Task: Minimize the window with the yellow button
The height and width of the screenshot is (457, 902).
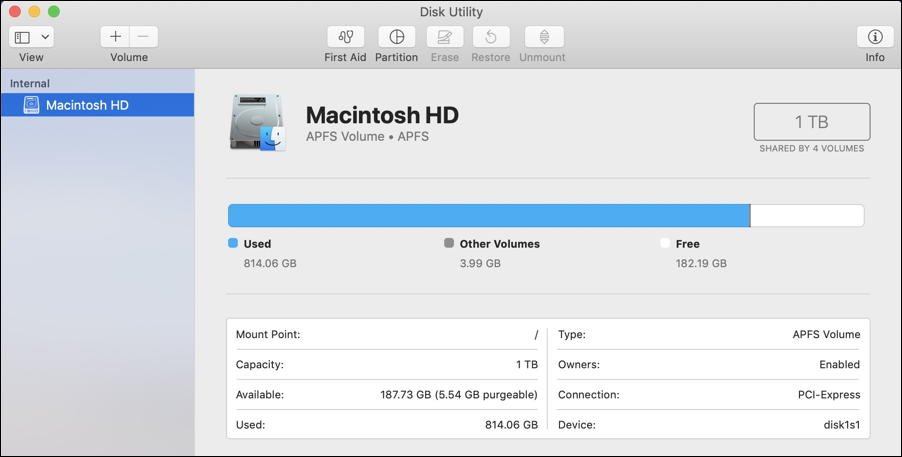Action: [x=35, y=12]
